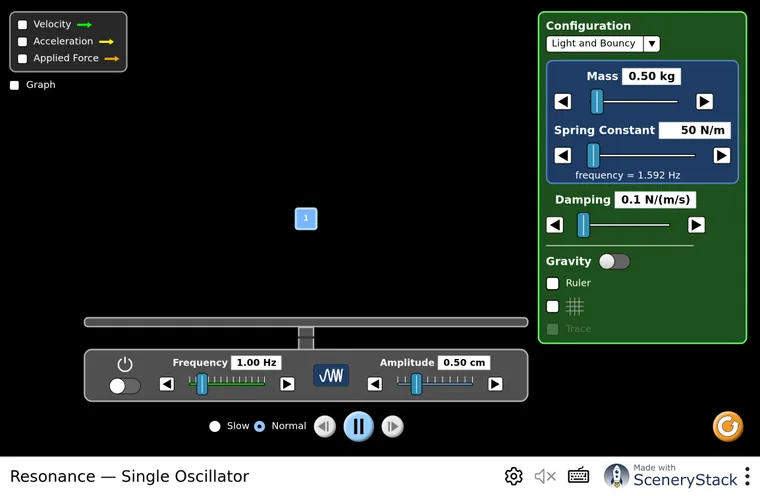Viewport: 760px width, 496px height.
Task: Increase mass with right arrow
Action: point(704,102)
